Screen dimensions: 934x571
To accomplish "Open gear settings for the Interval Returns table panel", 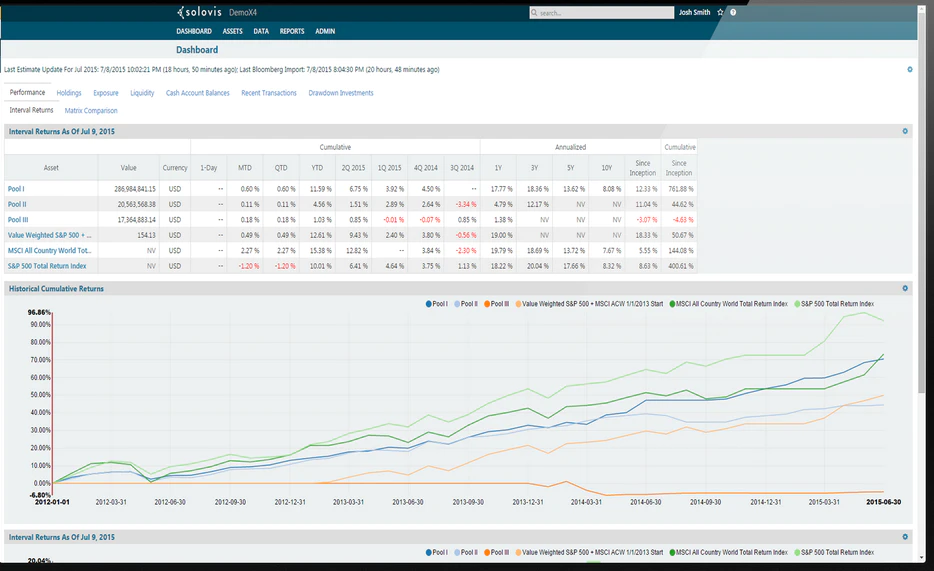I will point(905,131).
